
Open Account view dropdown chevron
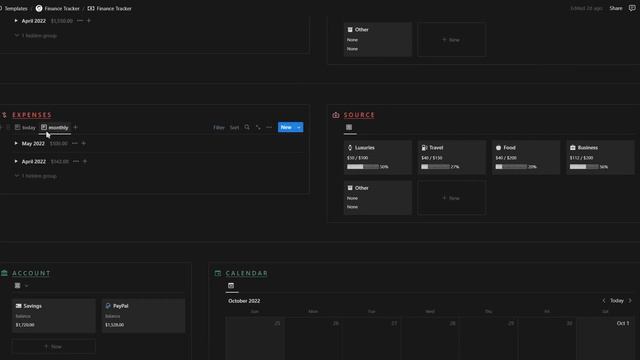[x=27, y=286]
